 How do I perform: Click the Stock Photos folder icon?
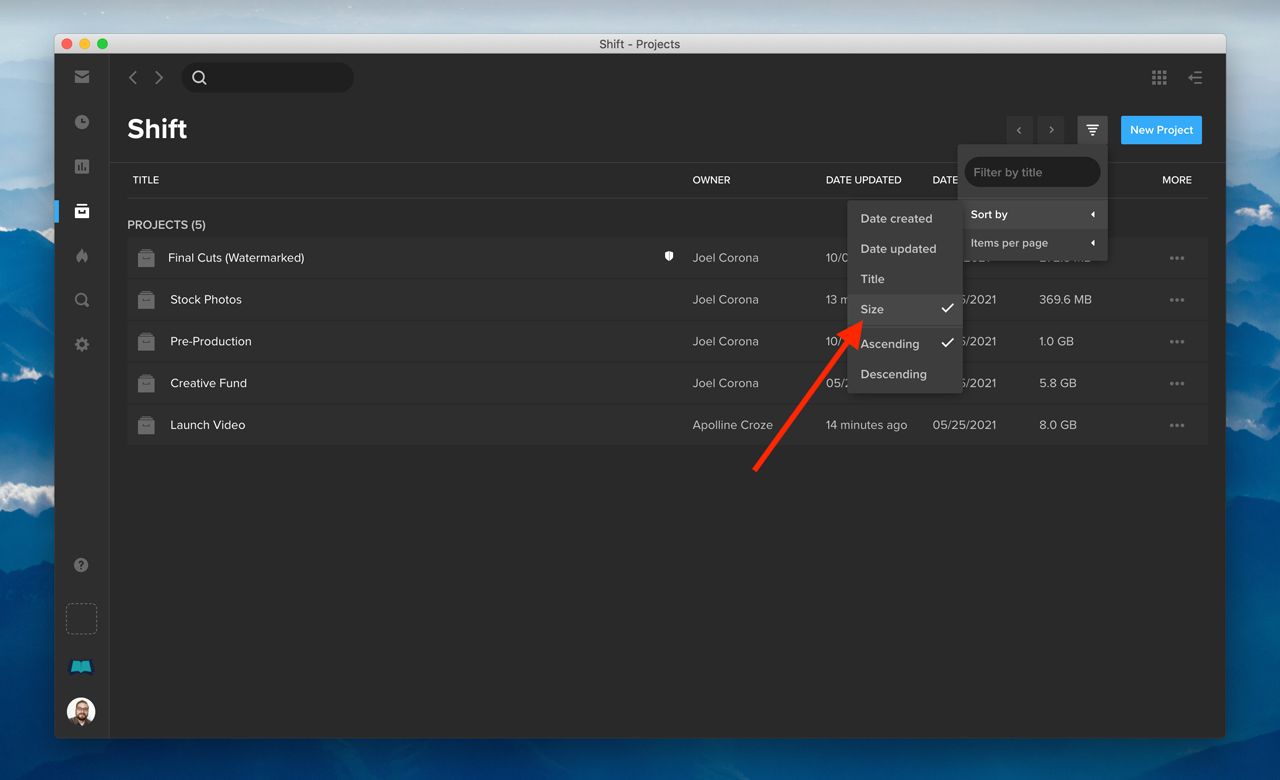click(146, 300)
